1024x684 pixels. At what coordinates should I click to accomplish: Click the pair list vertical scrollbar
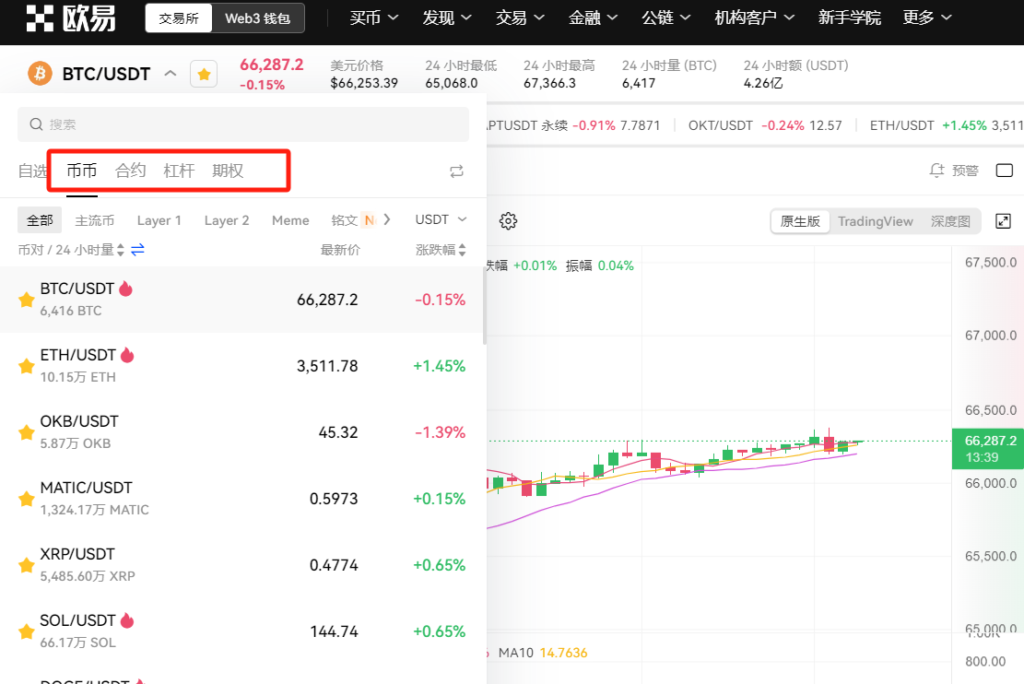tap(485, 306)
